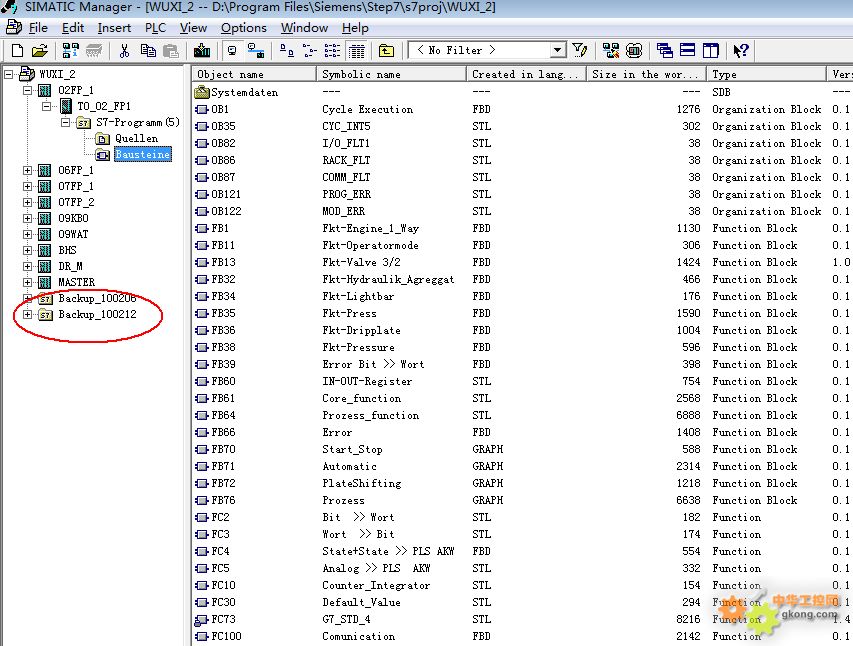Click the Up One Level folder icon
The image size is (853, 646).
[x=386, y=51]
